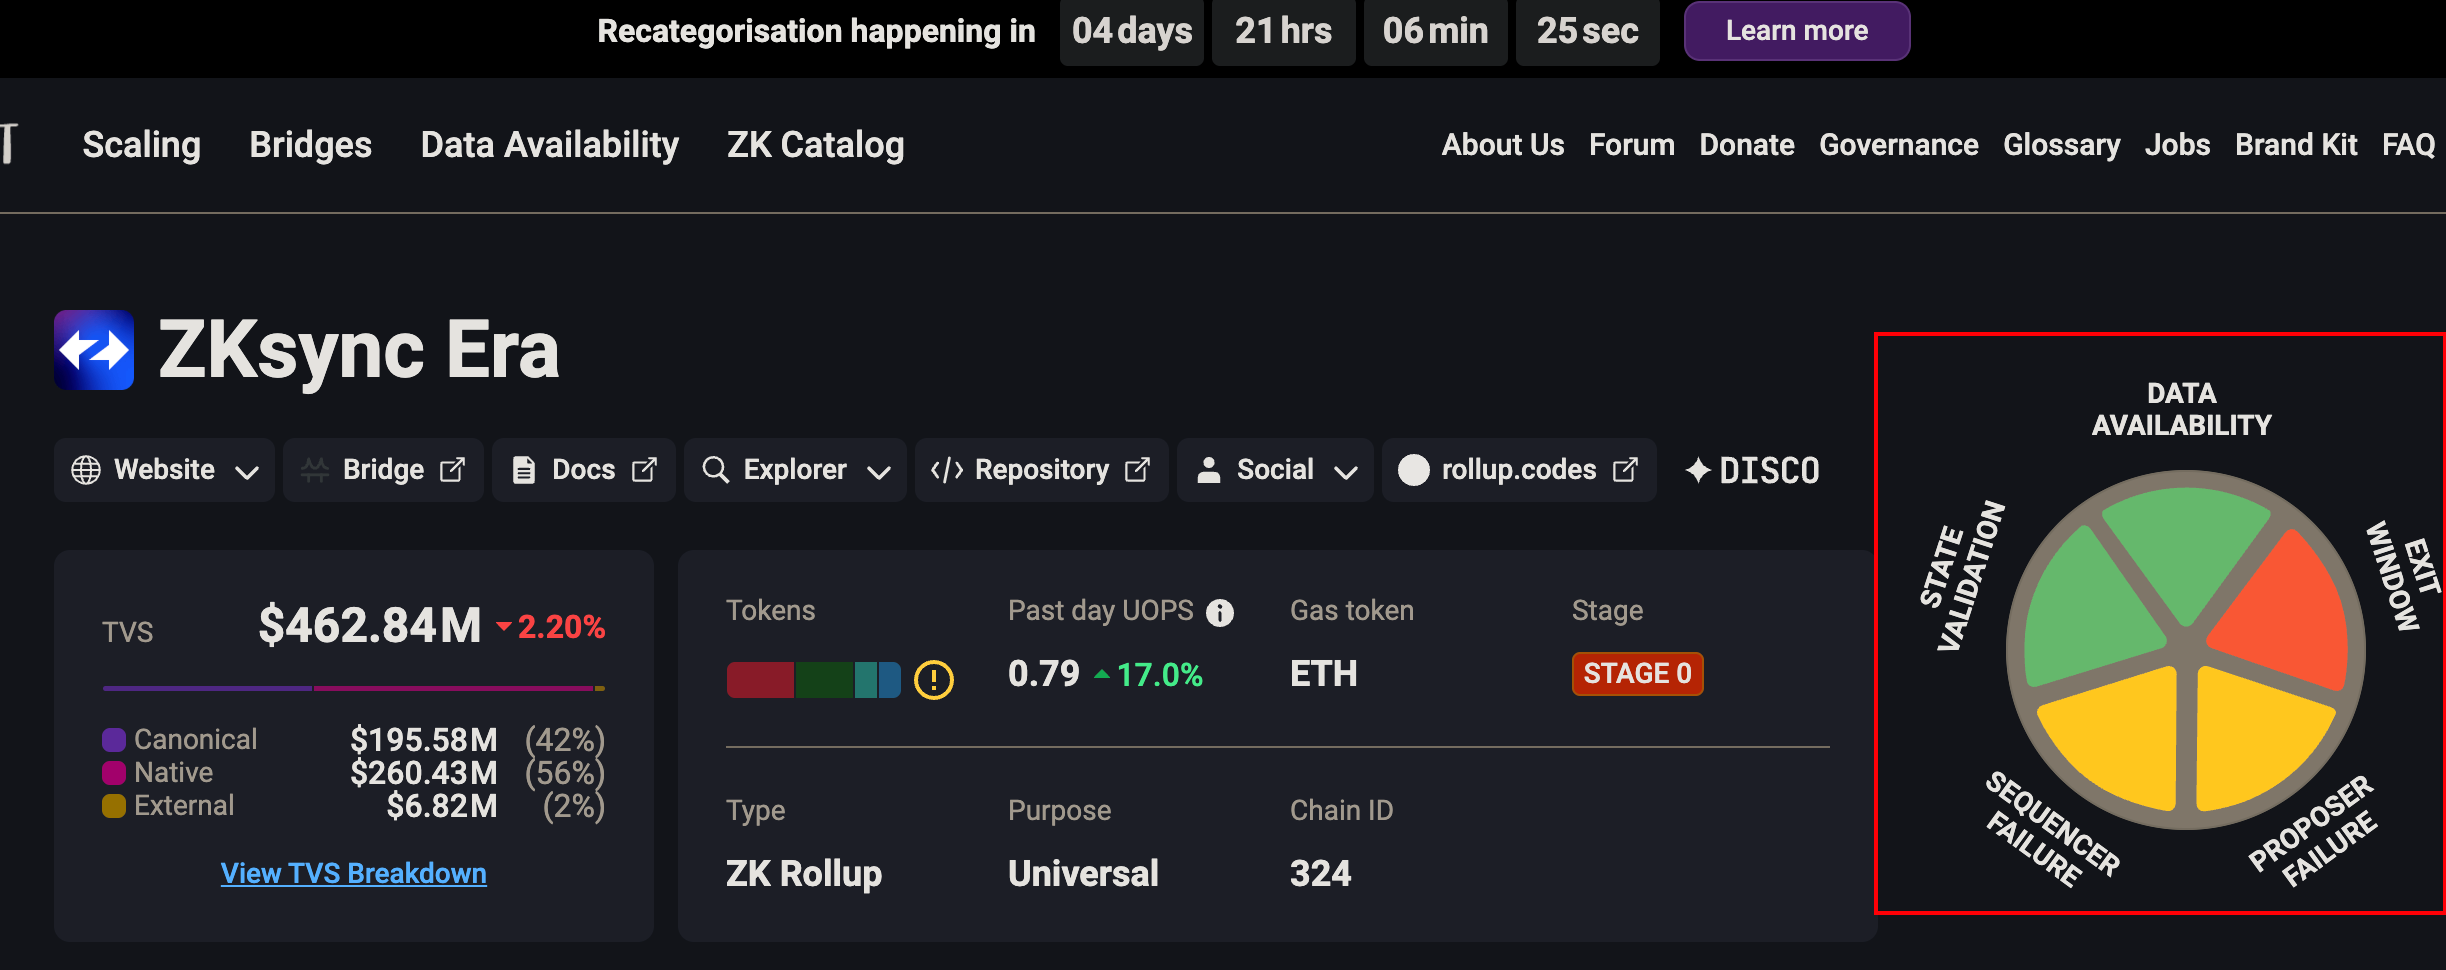This screenshot has height=970, width=2446.
Task: Click the yellow External color swatch
Action: click(x=114, y=806)
